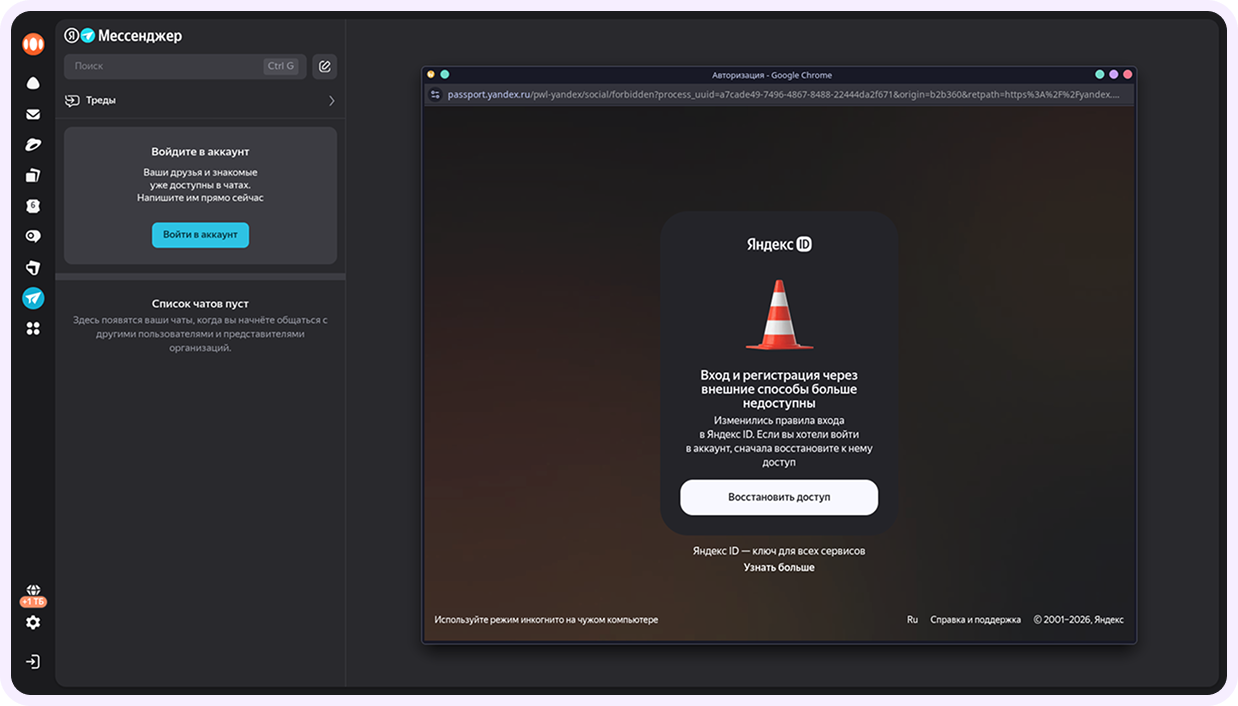Click the traffic cone illustration
This screenshot has width=1238, height=706.
click(x=779, y=315)
